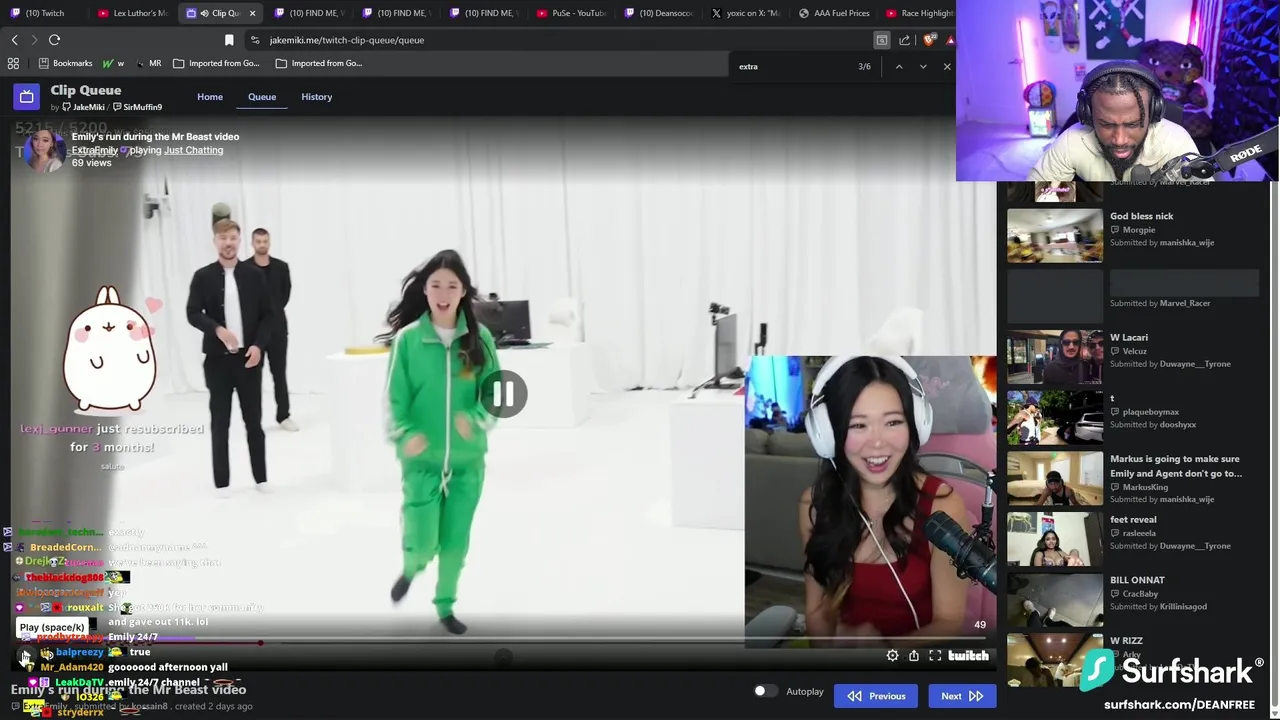Open the apps grid in bookmarks bar

tap(13, 63)
